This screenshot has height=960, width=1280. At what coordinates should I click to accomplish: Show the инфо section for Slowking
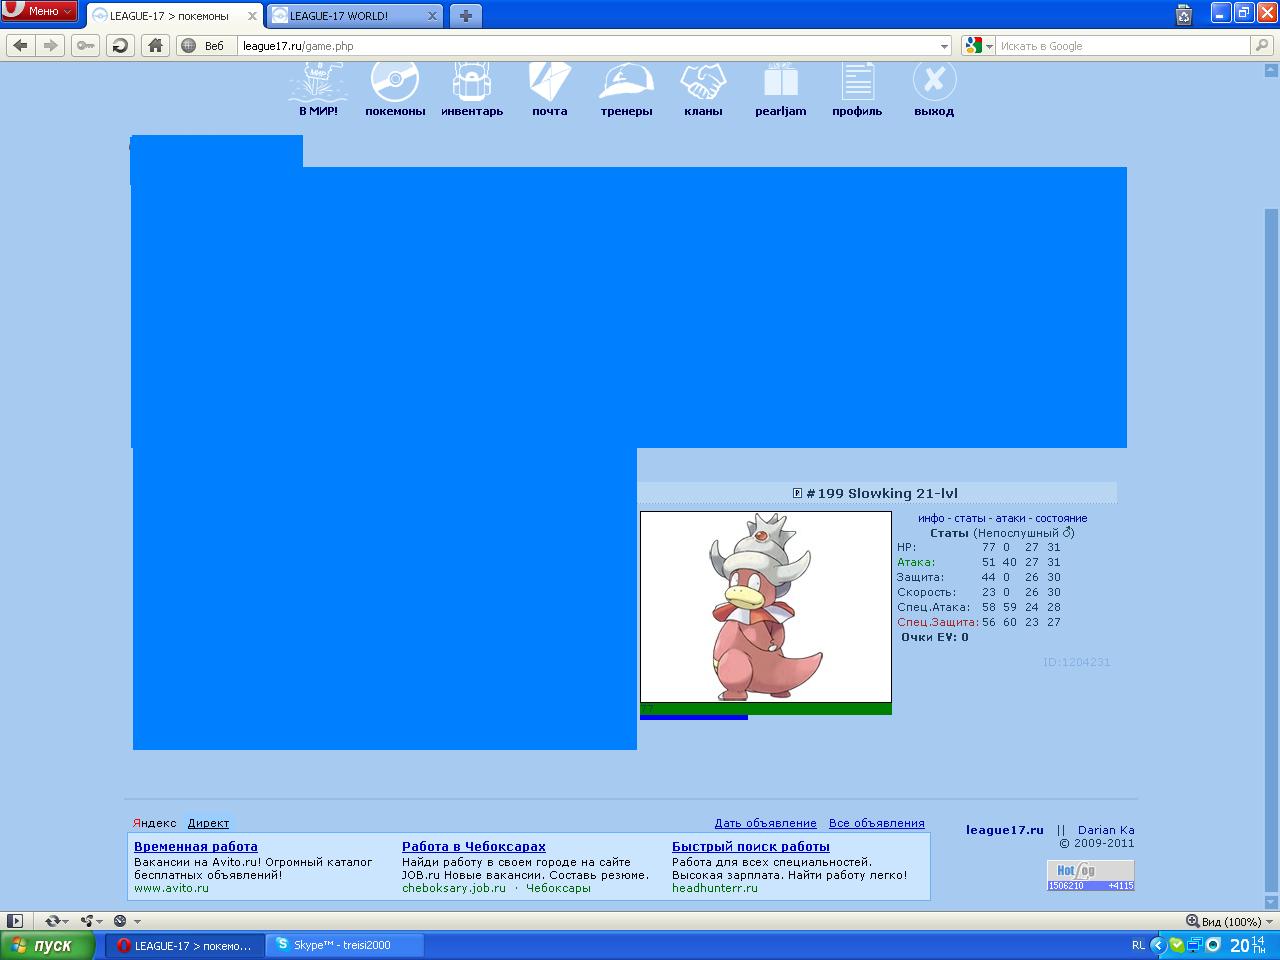(x=931, y=518)
